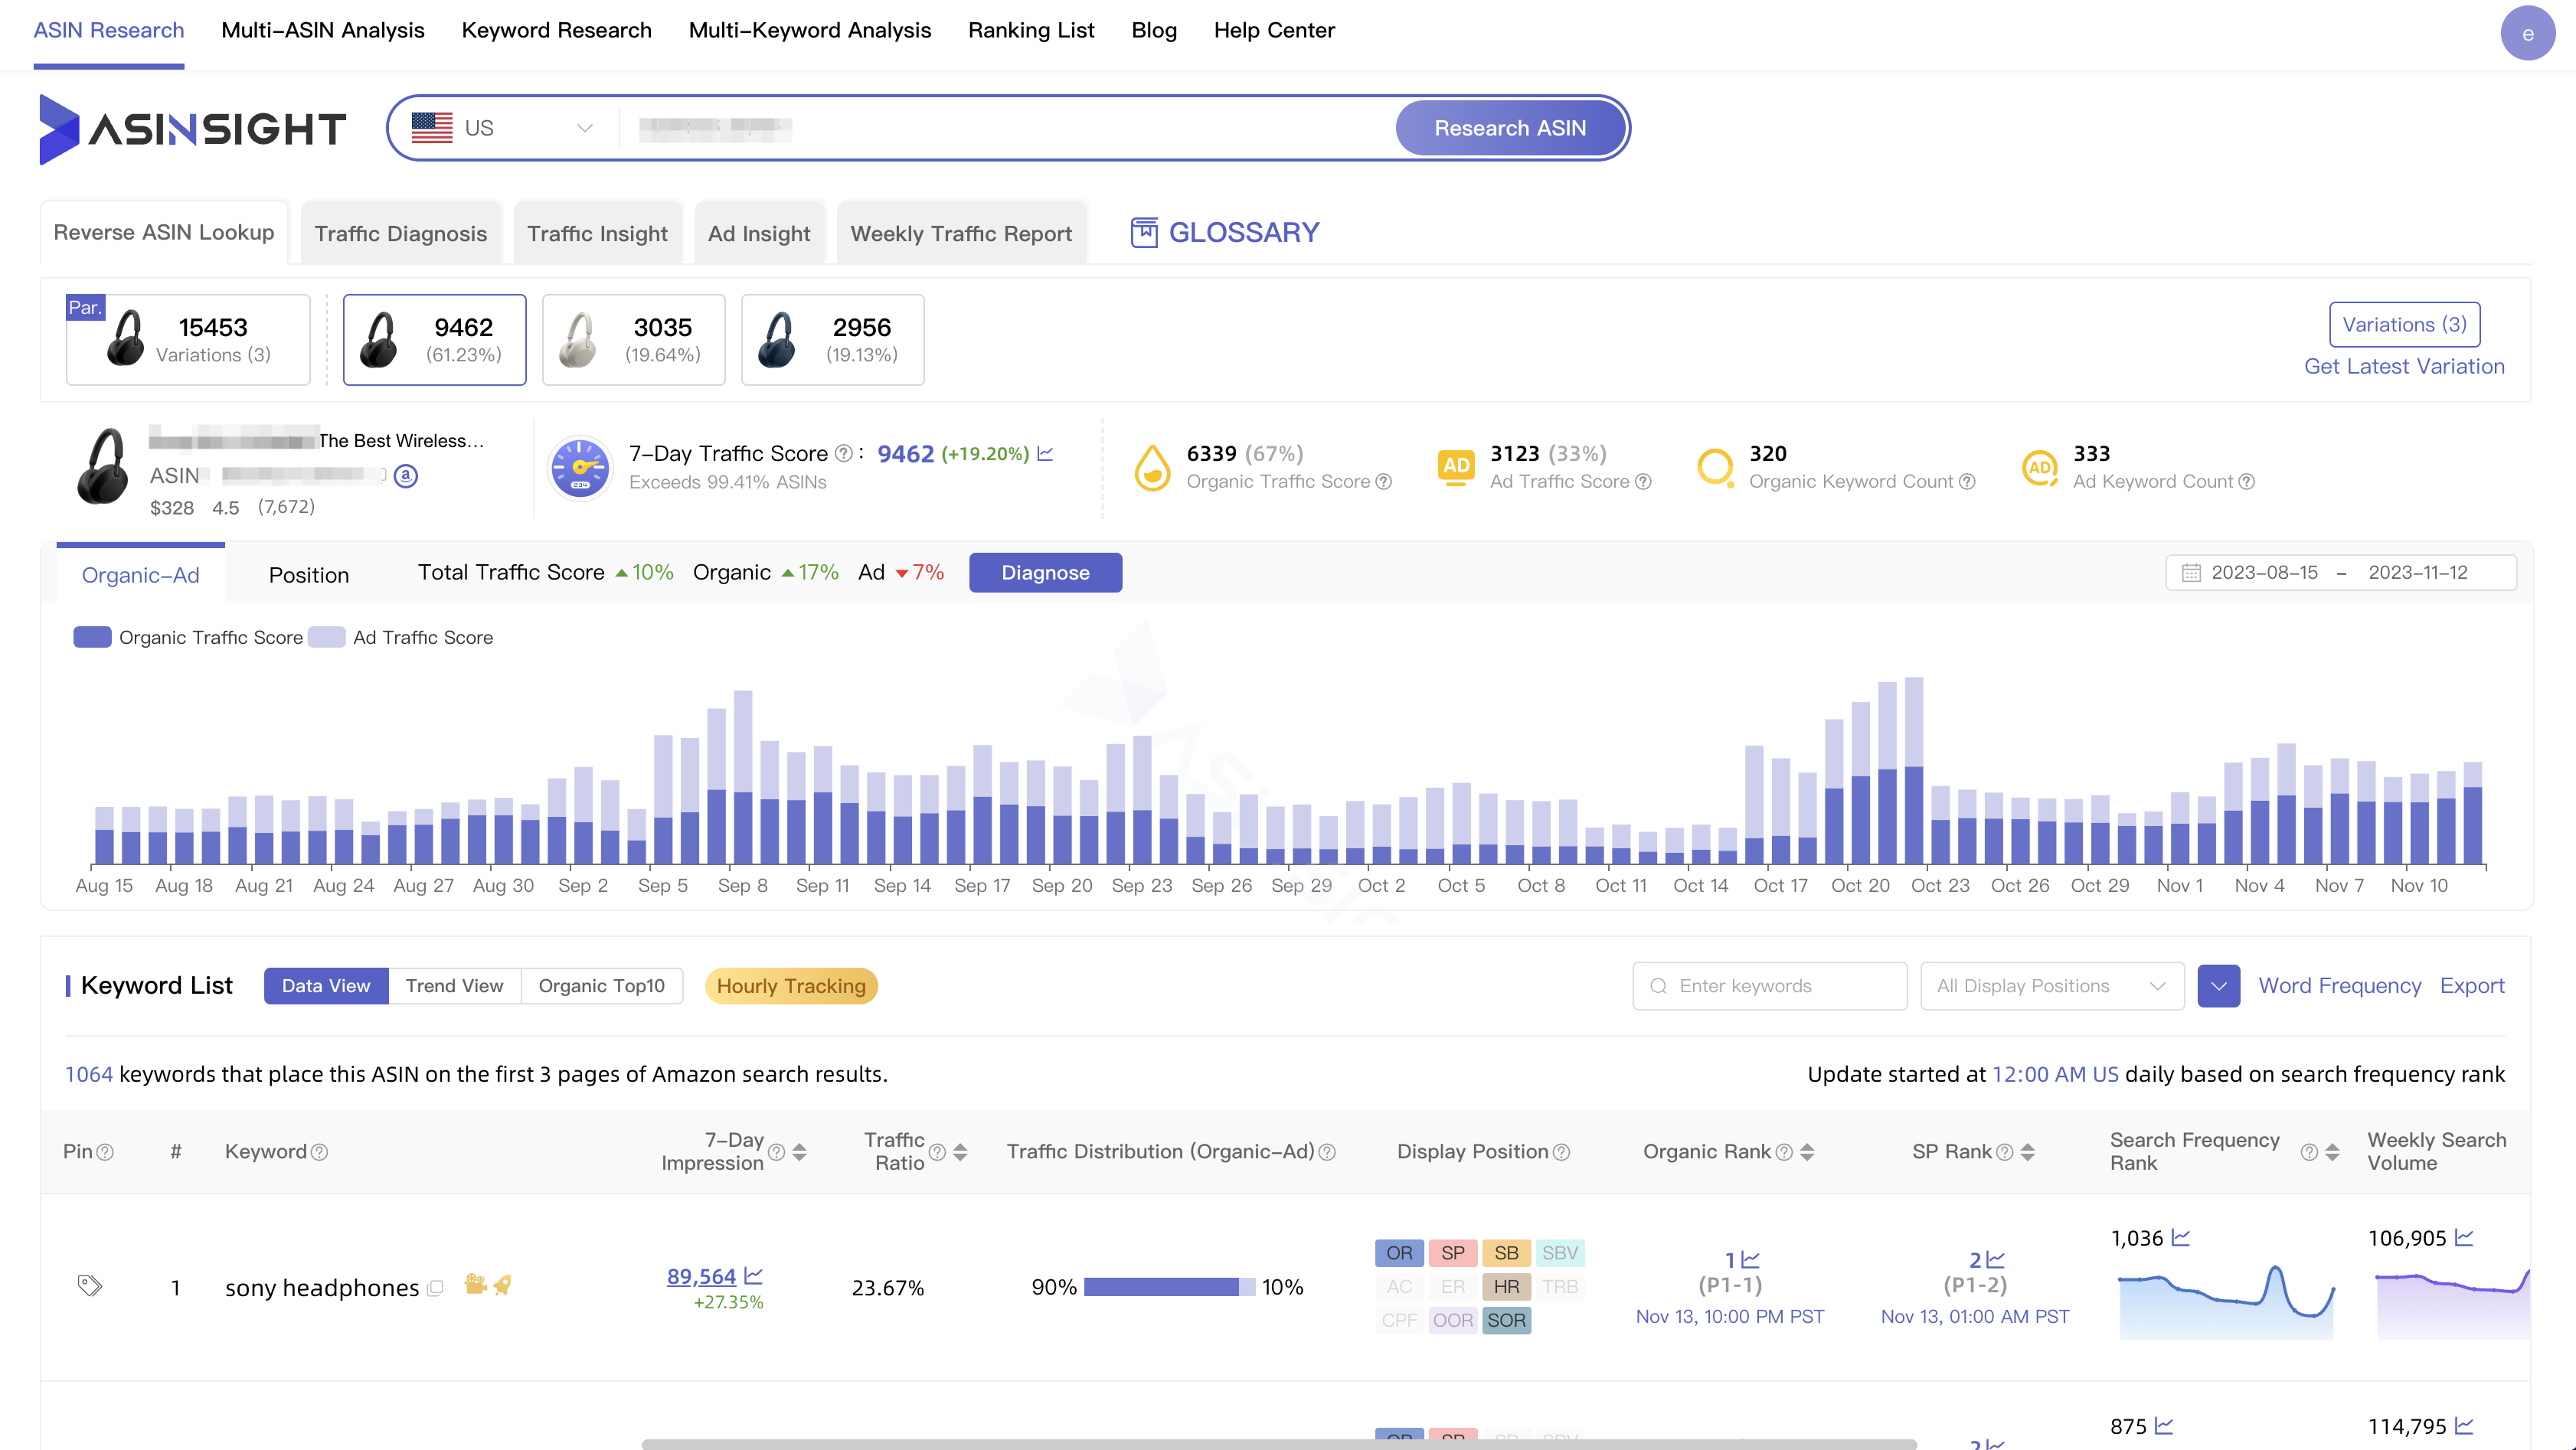This screenshot has height=1450, width=2576.
Task: Toggle the OOR display position tag
Action: (1453, 1320)
